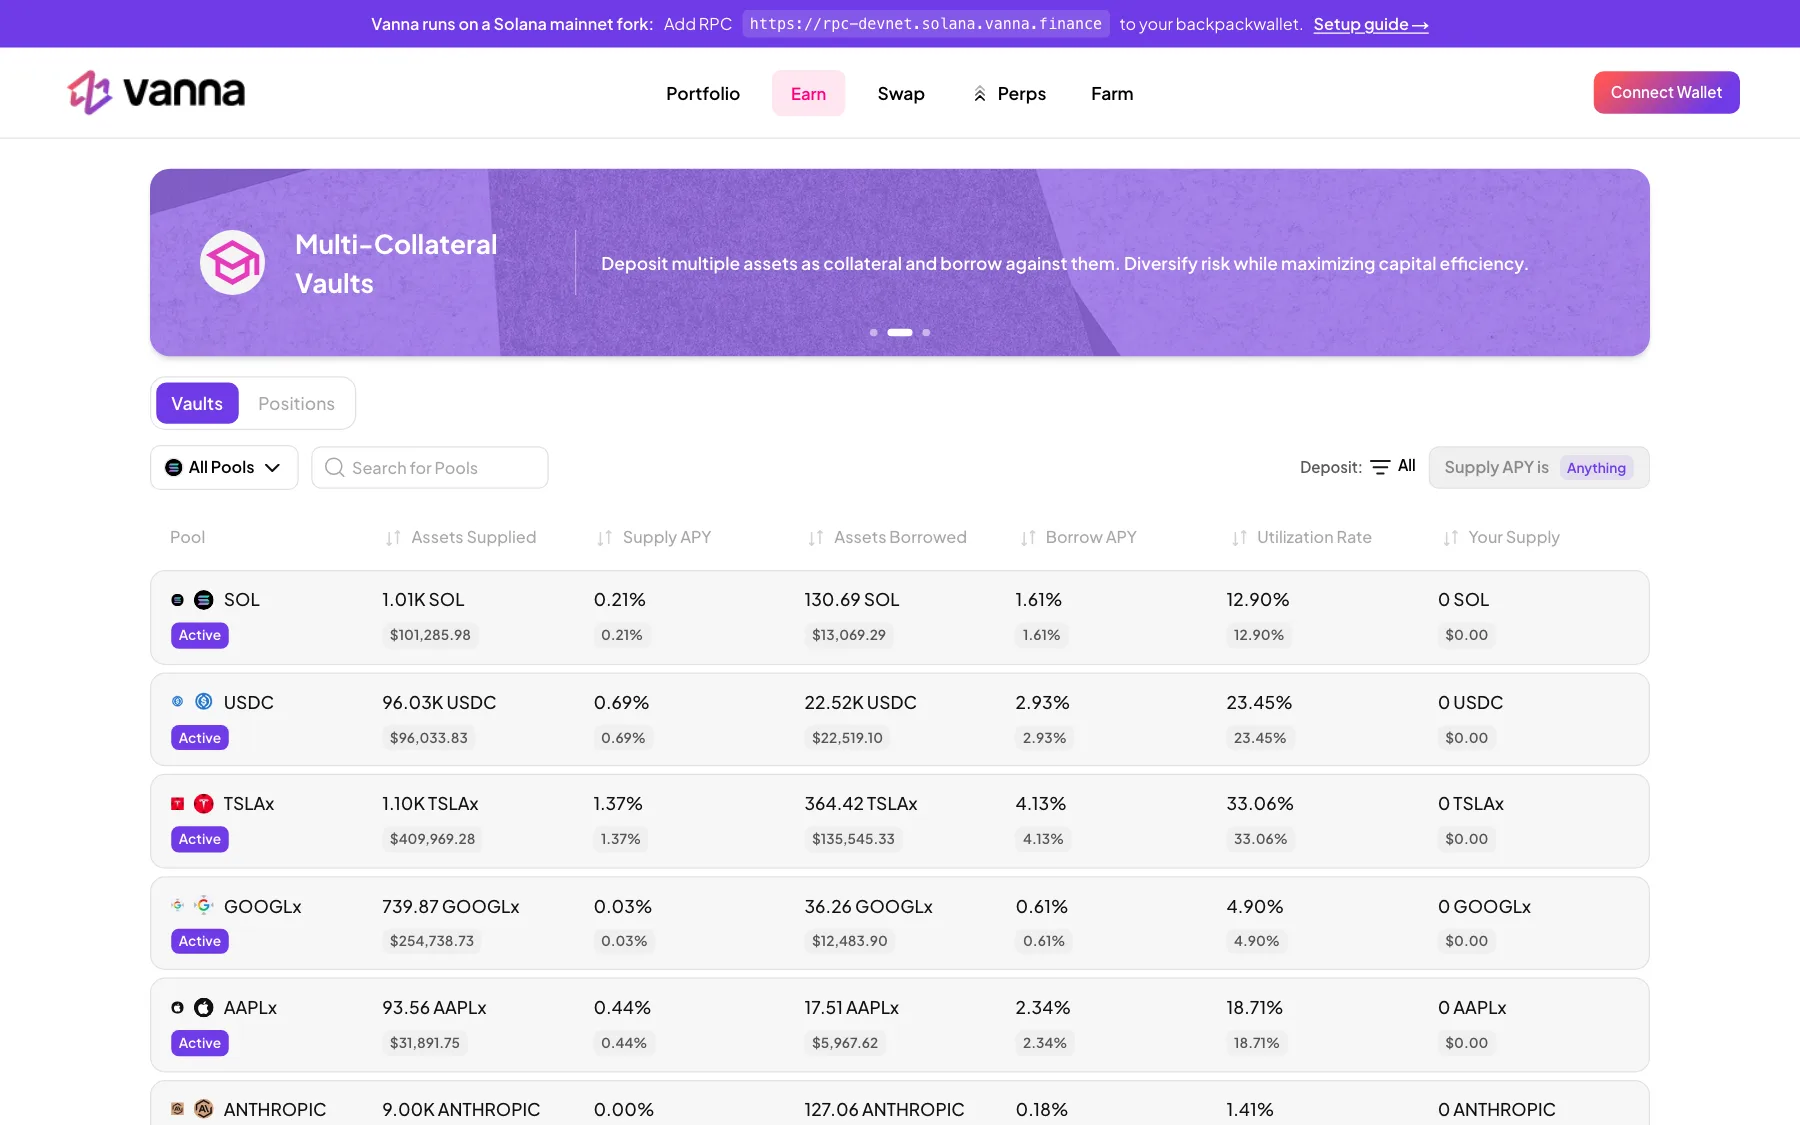Screen dimensions: 1800x1125
Task: Open the Setup guide link
Action: 1370,24
